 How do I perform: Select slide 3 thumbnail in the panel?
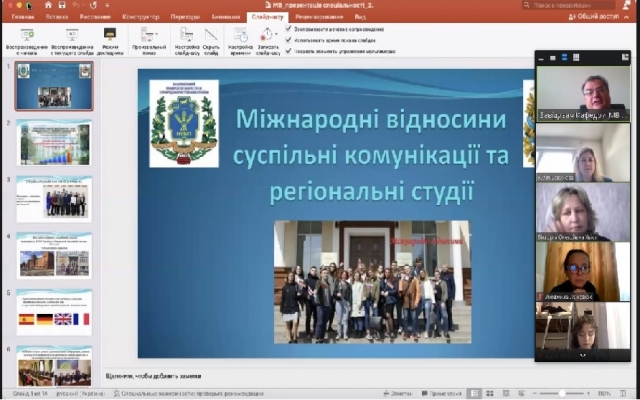(54, 199)
